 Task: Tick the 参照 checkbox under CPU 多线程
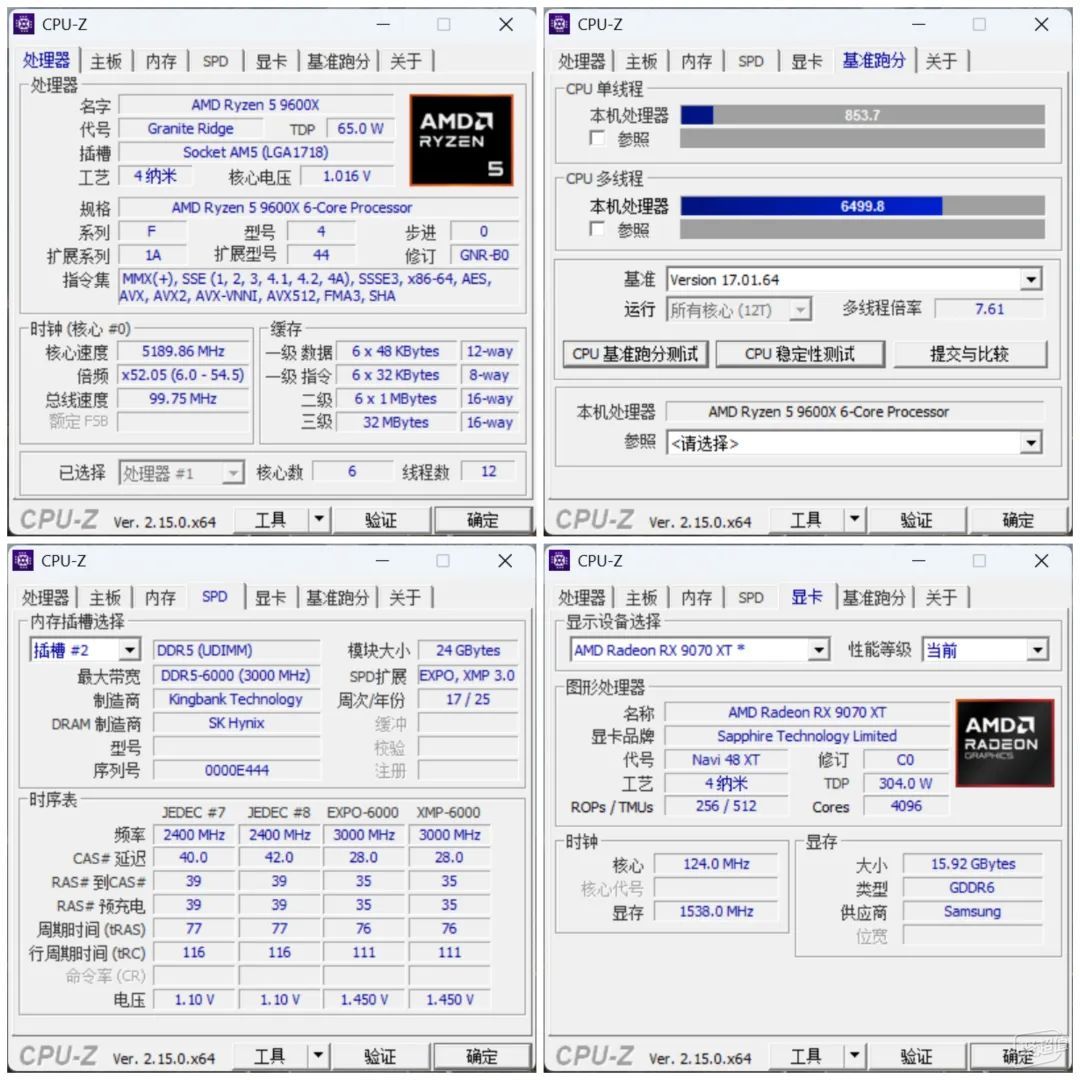(x=597, y=229)
